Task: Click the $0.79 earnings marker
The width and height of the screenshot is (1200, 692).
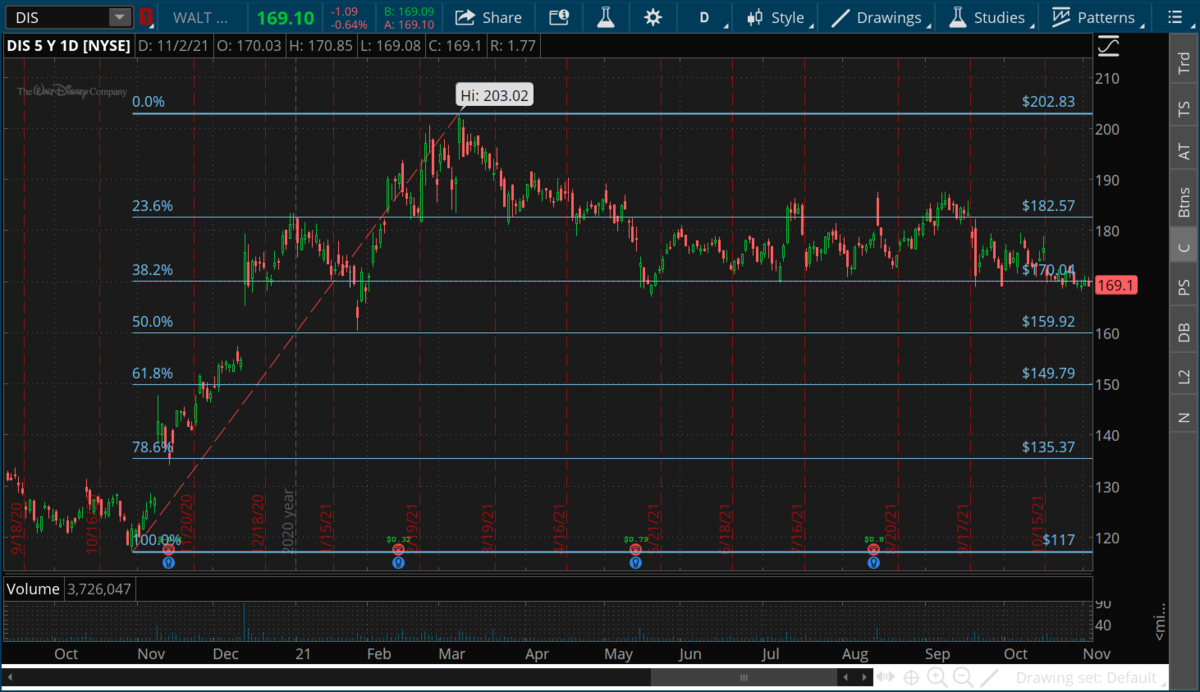Action: [x=634, y=539]
